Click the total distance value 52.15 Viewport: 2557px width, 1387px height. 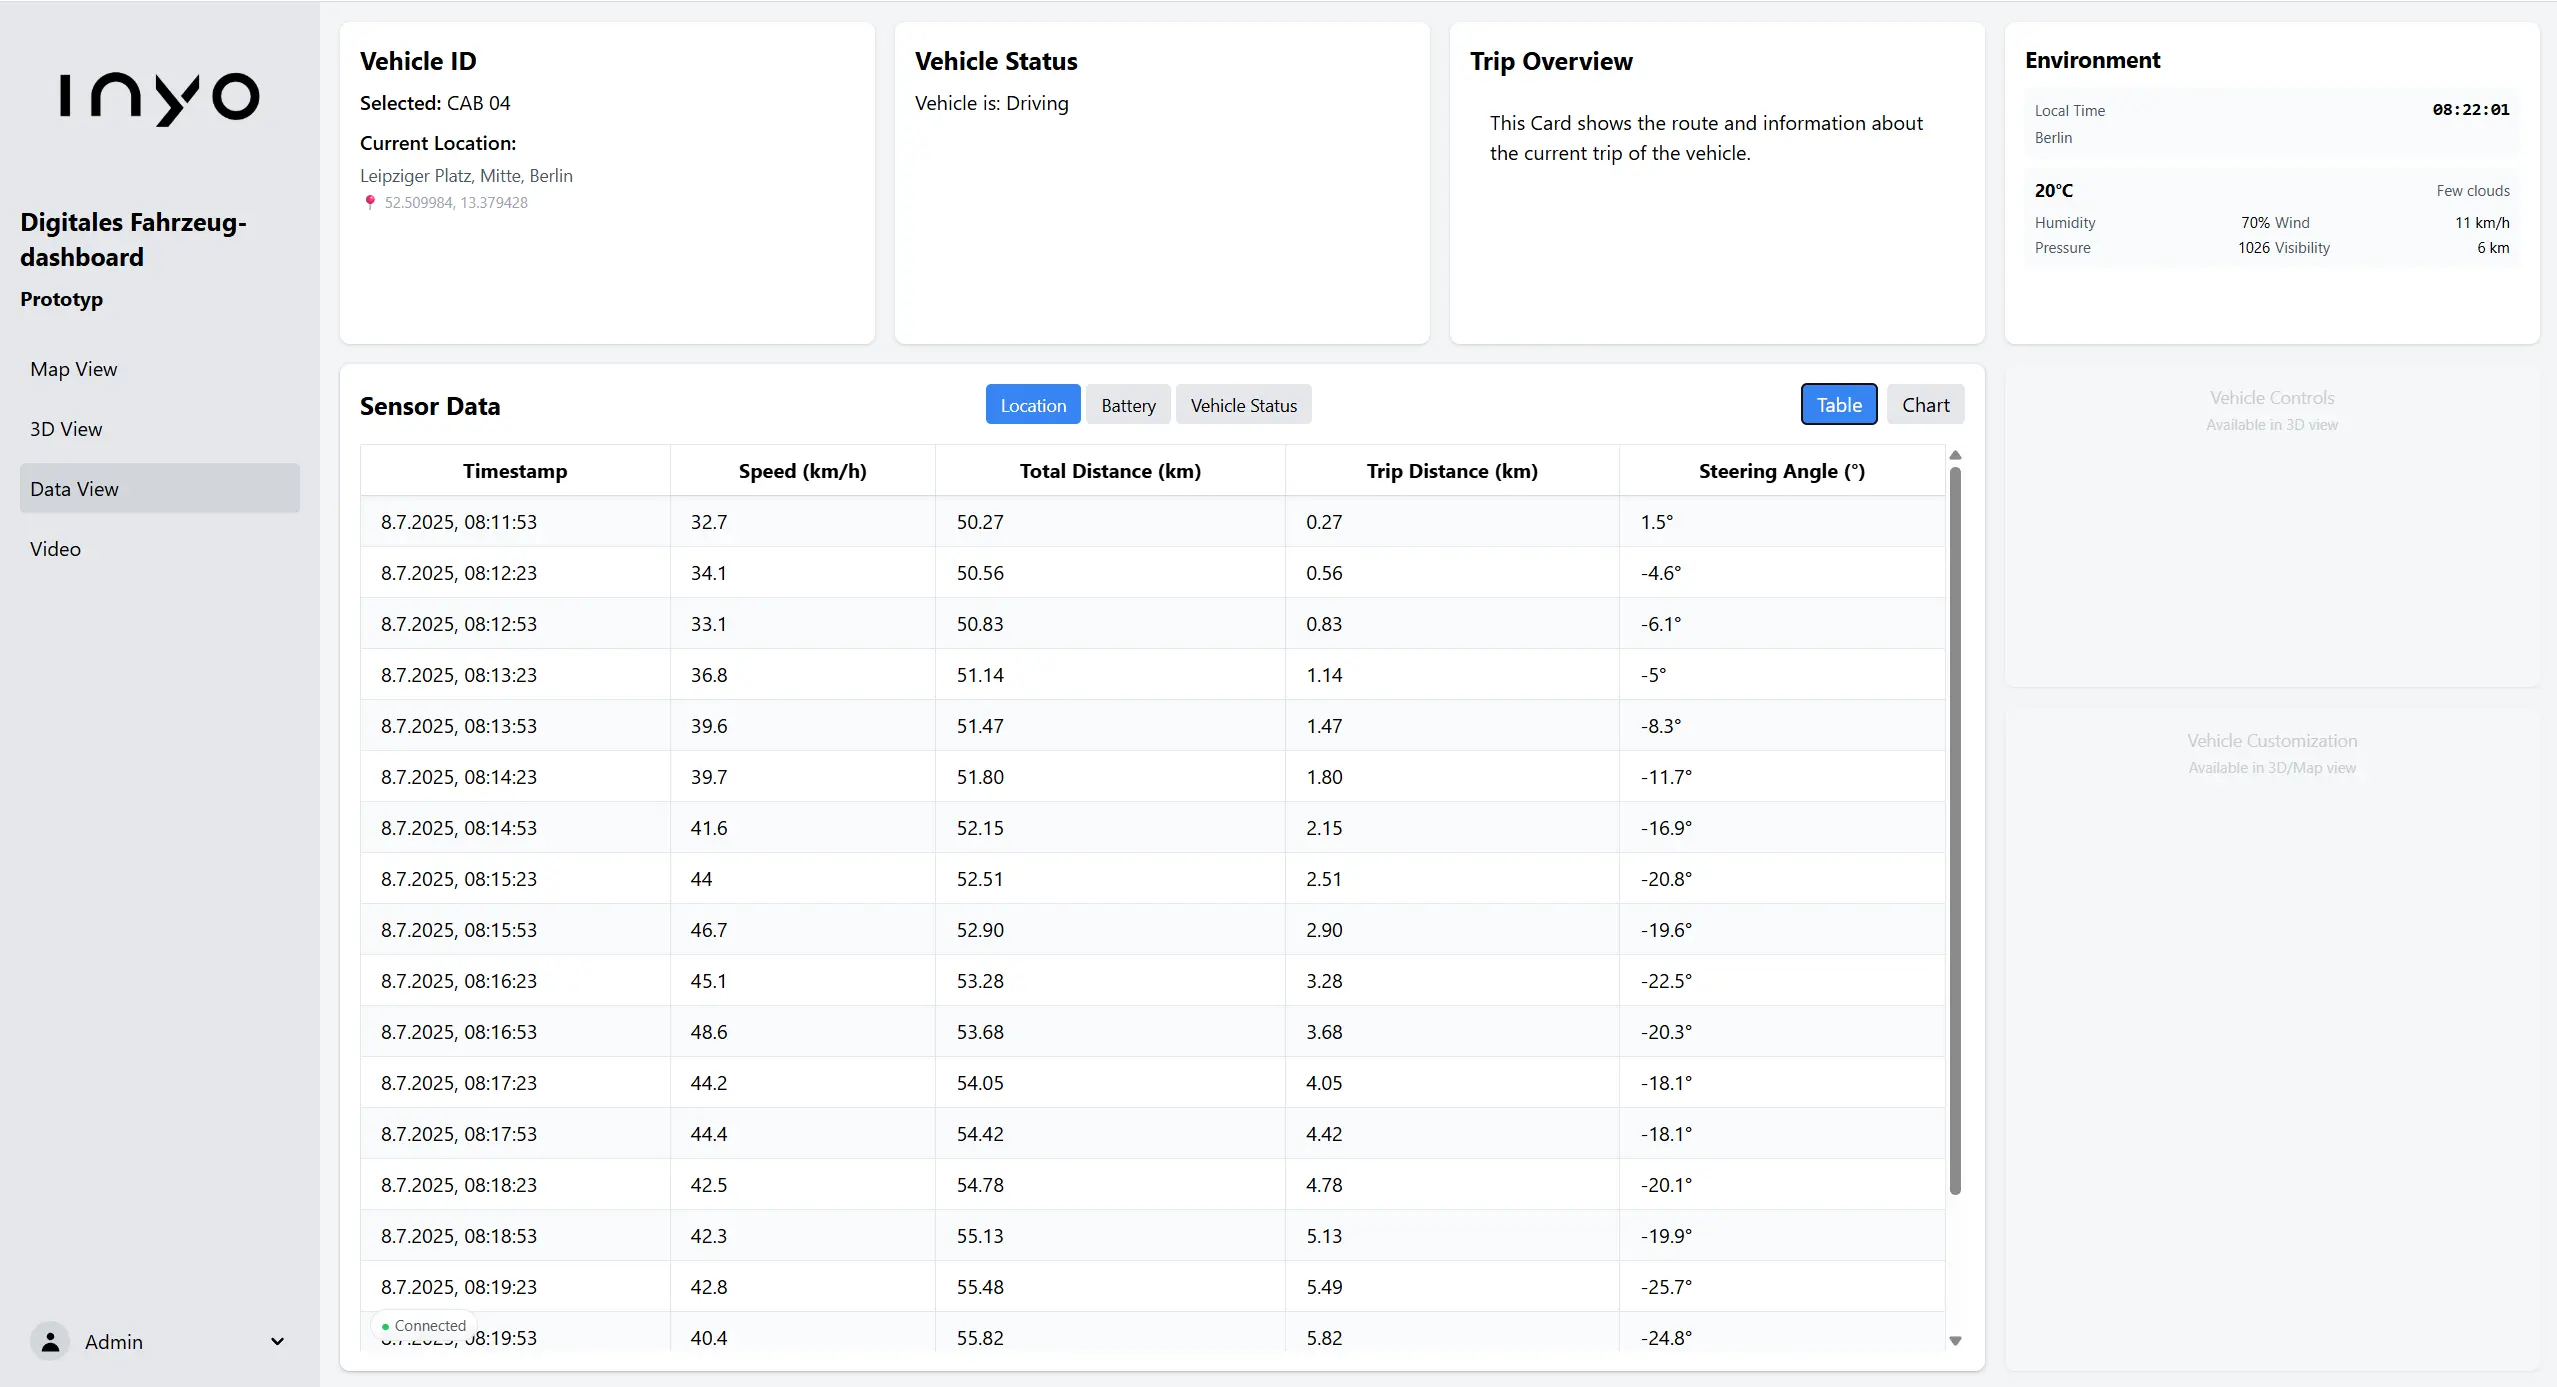980,828
